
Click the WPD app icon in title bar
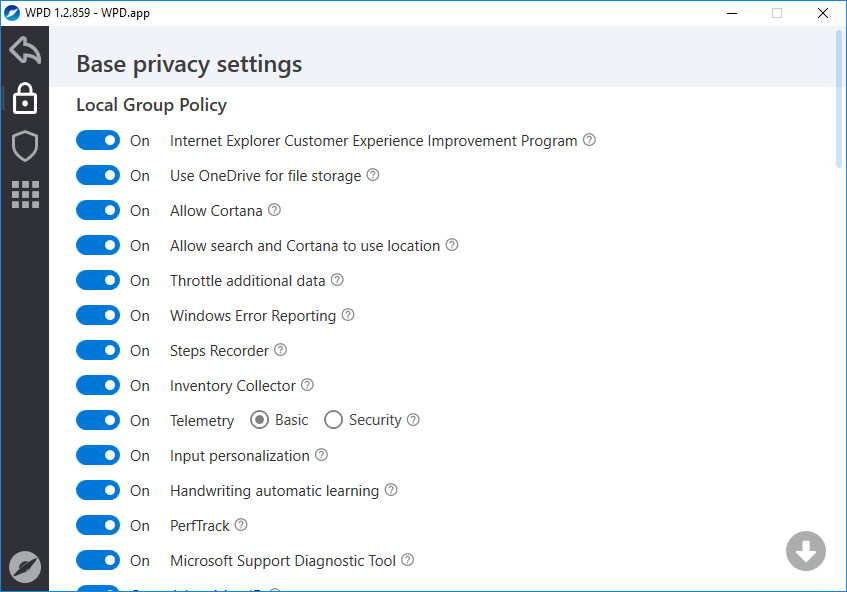[x=11, y=12]
